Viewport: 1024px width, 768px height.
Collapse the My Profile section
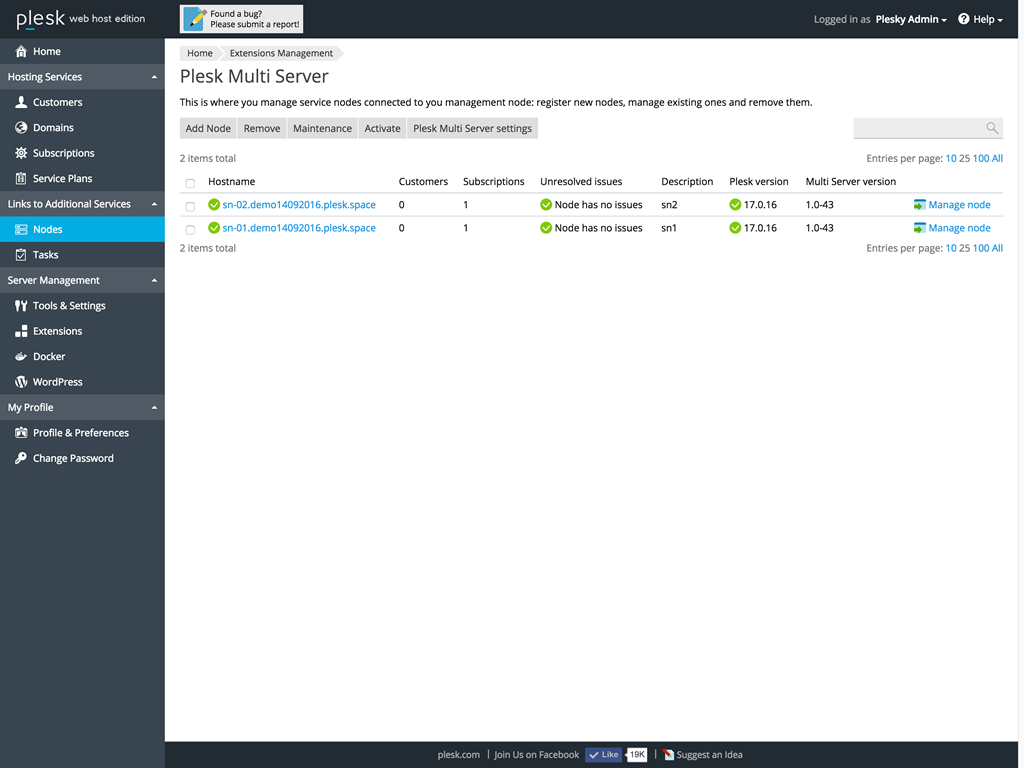(x=154, y=408)
